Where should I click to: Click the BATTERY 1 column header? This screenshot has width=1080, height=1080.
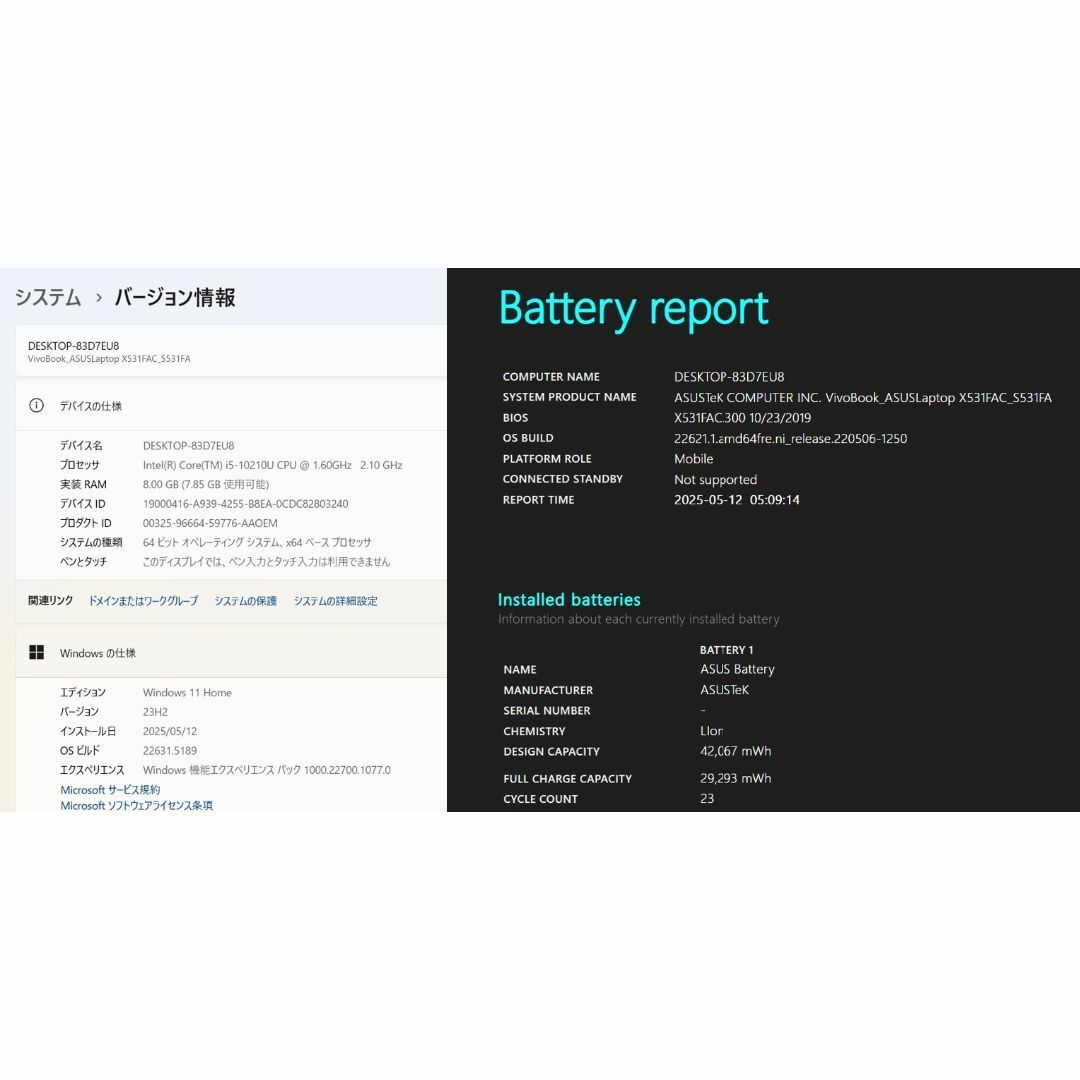727,650
